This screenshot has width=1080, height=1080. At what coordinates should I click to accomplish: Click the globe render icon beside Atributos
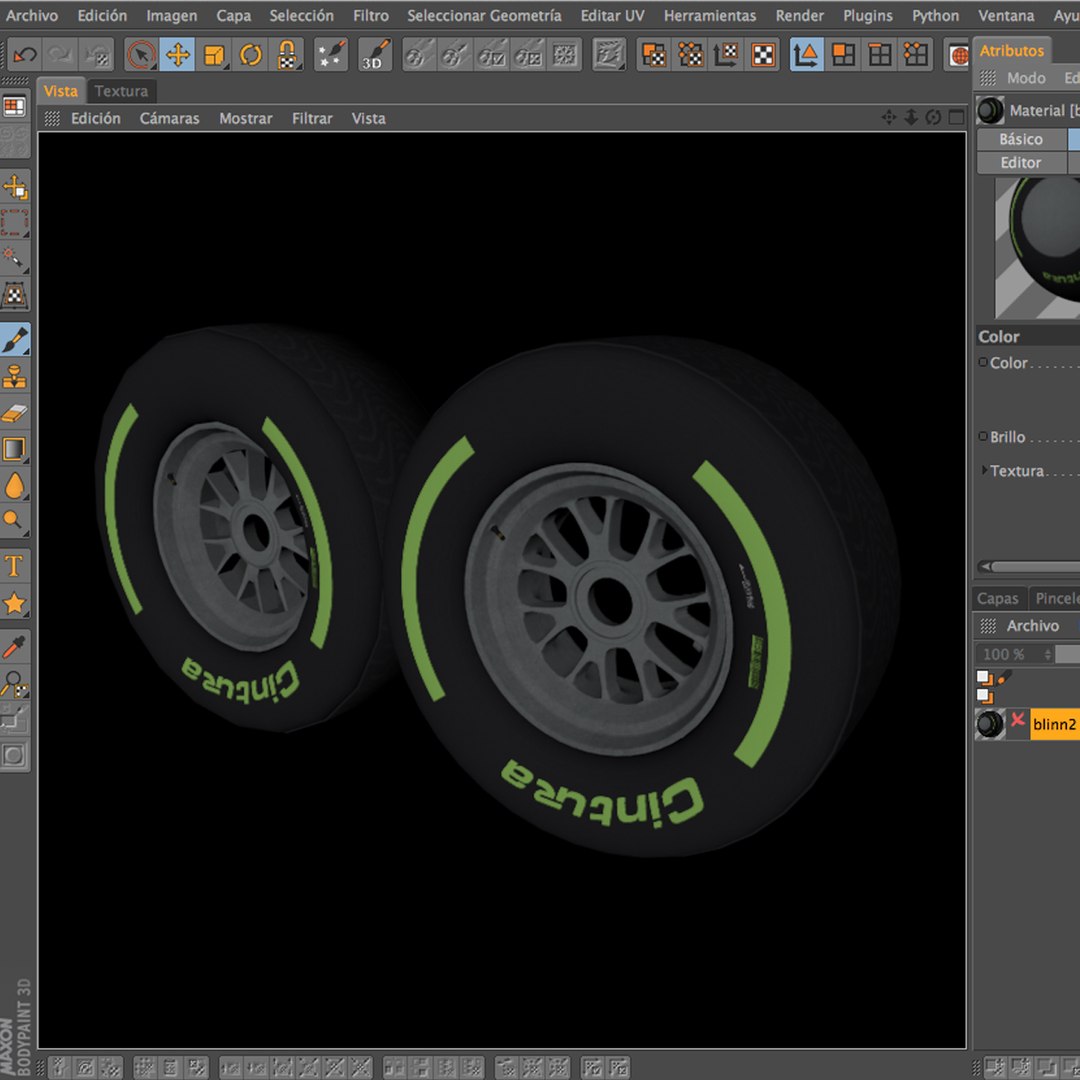tap(958, 55)
